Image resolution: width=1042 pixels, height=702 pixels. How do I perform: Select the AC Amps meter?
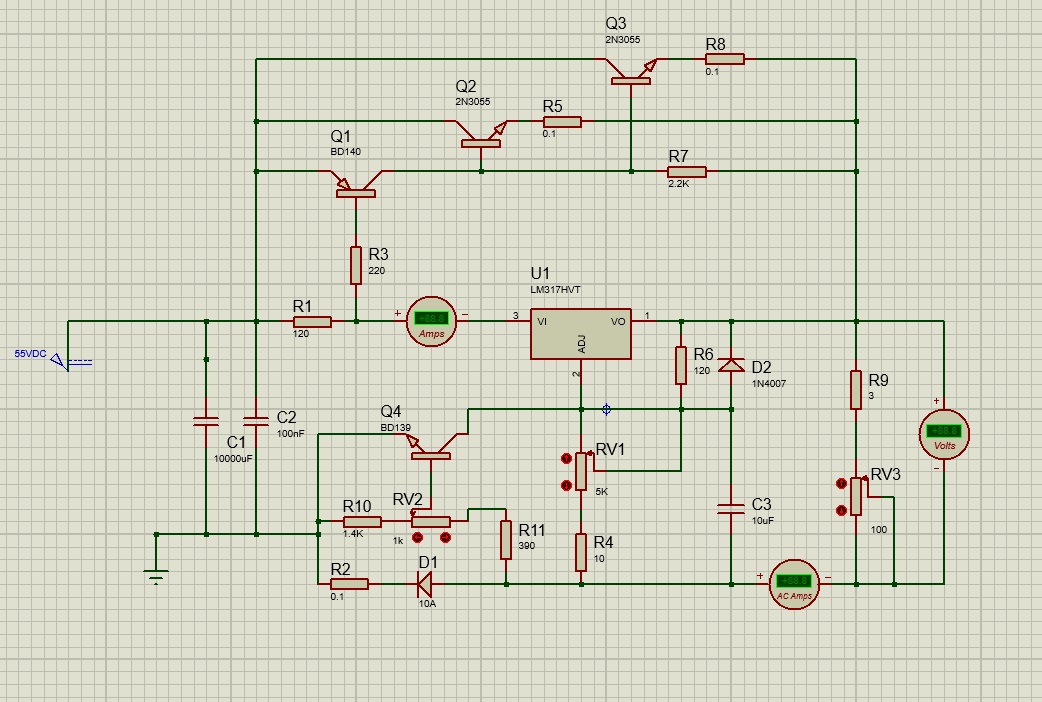click(x=794, y=583)
